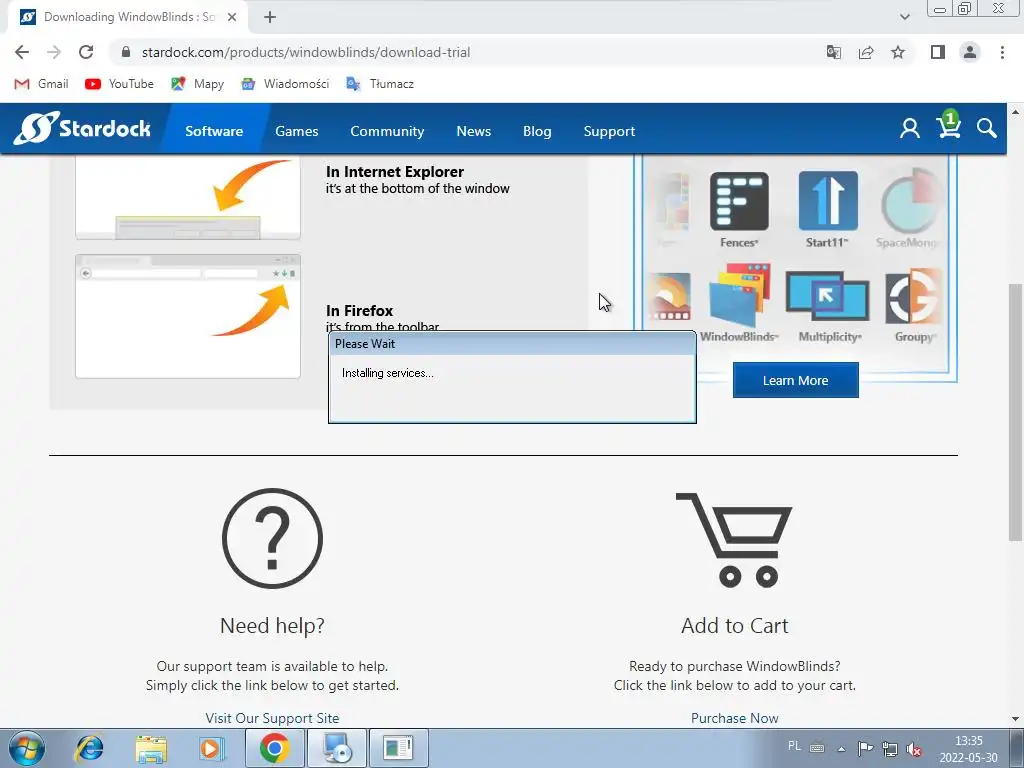Click the 'Installing services...' status text
The width and height of the screenshot is (1024, 768).
coord(387,373)
